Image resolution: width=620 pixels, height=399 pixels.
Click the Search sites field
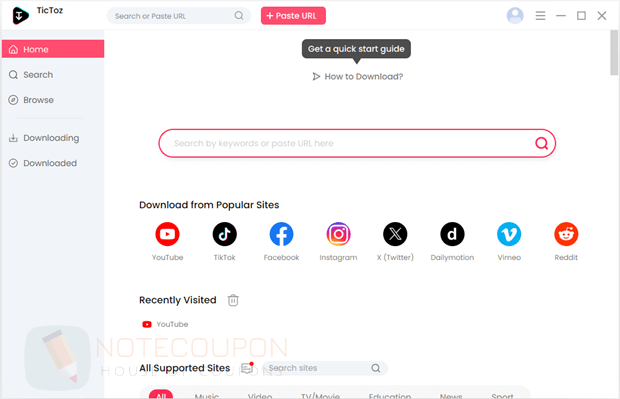(324, 368)
